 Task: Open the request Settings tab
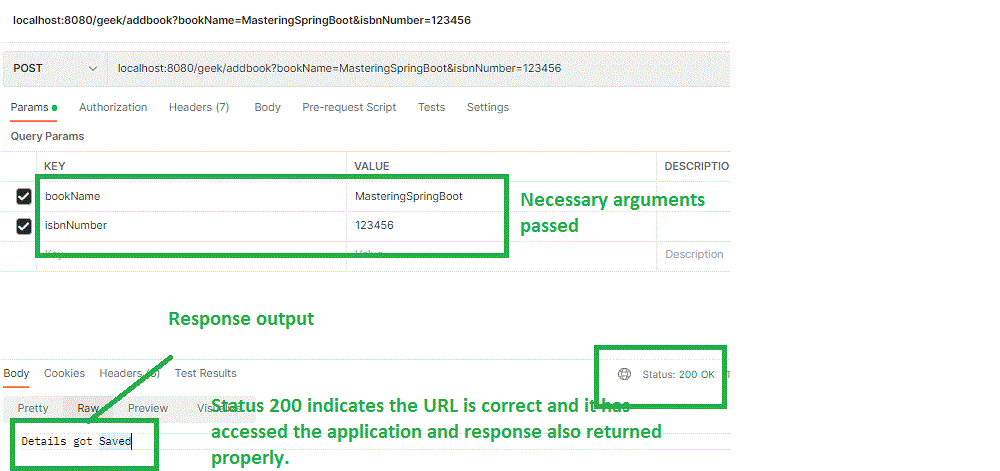click(x=488, y=107)
